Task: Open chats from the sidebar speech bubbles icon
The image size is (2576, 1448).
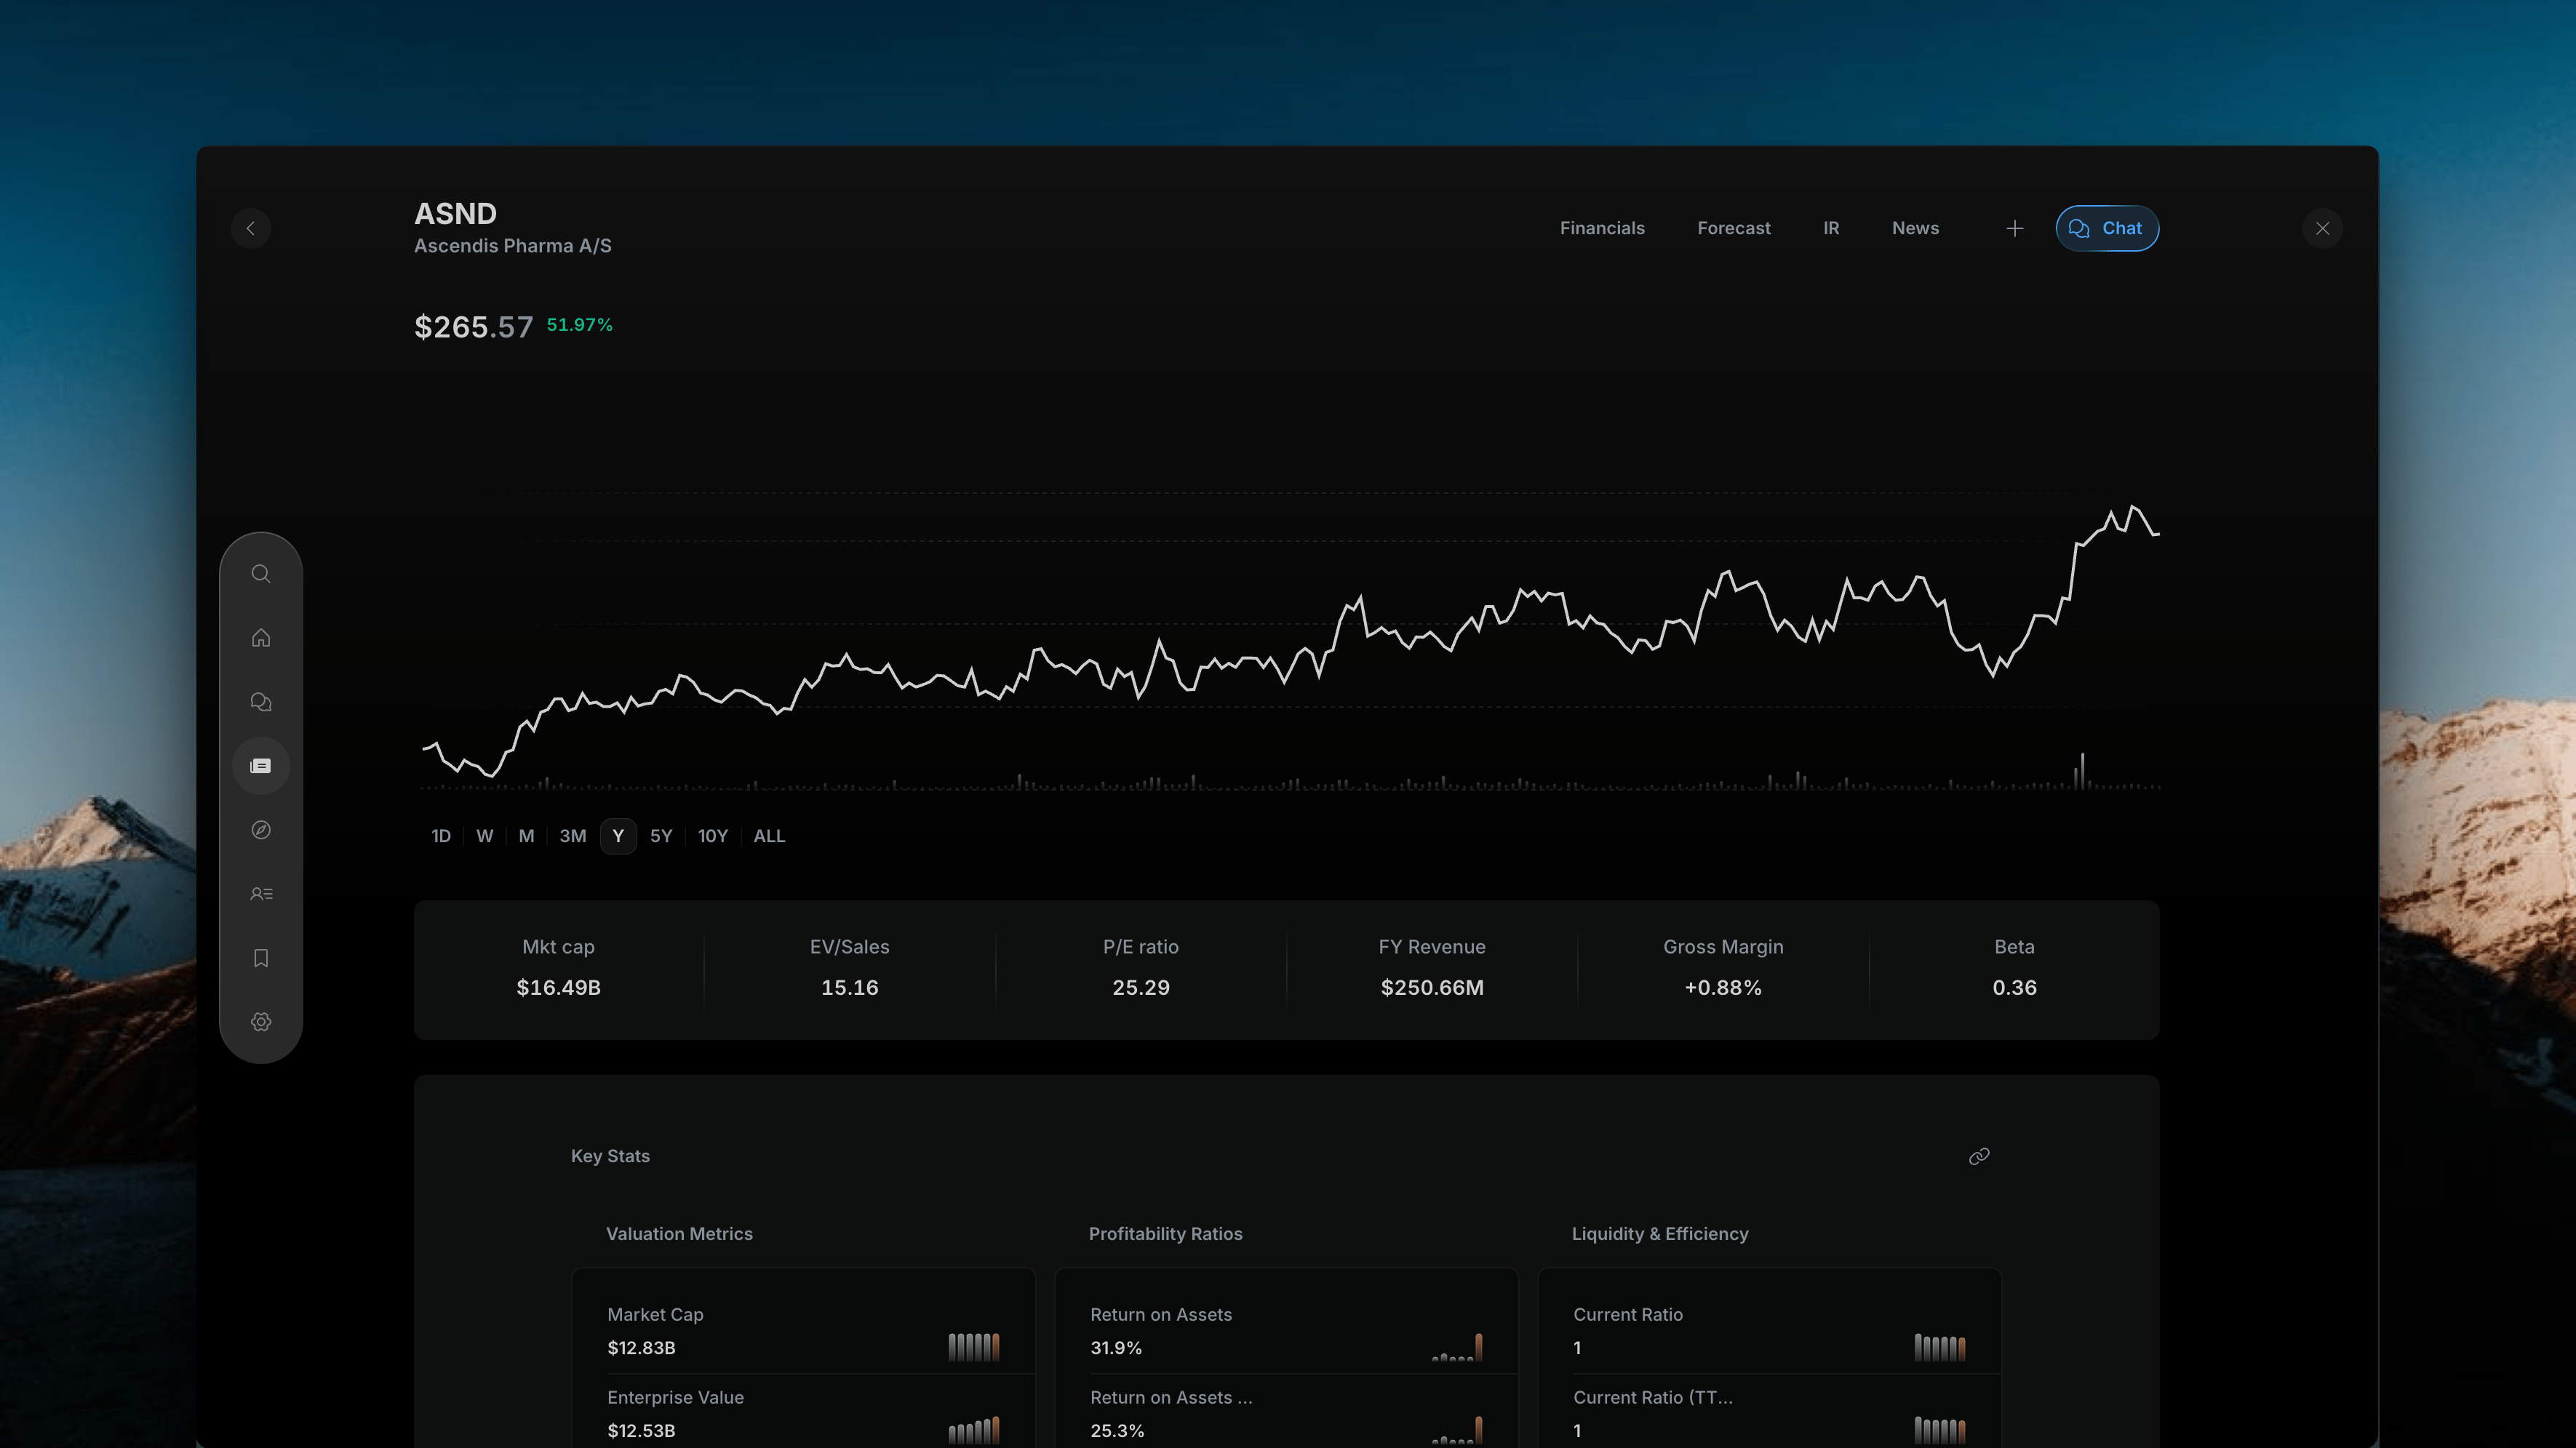Action: pyautogui.click(x=261, y=702)
